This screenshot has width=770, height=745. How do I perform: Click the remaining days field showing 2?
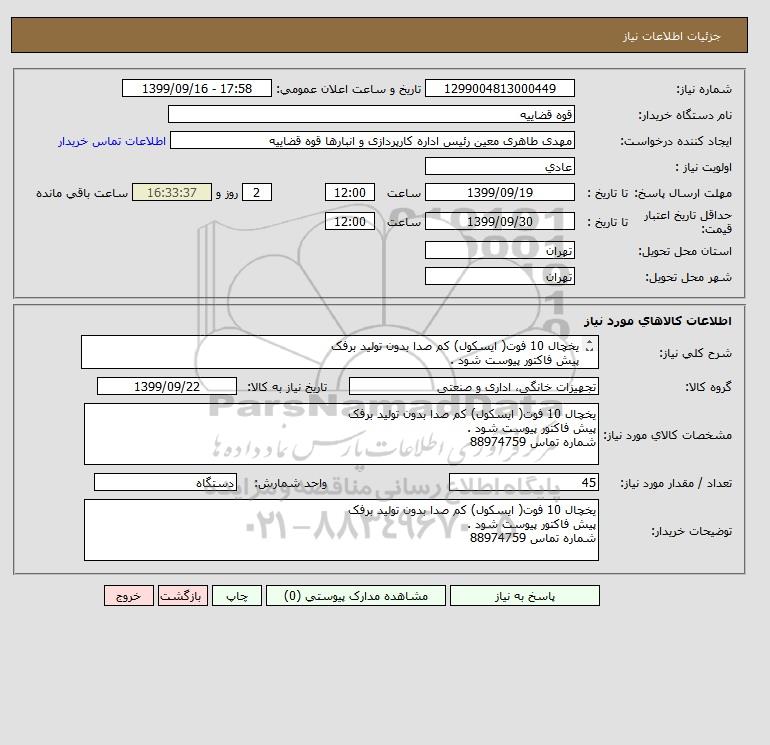coord(257,193)
